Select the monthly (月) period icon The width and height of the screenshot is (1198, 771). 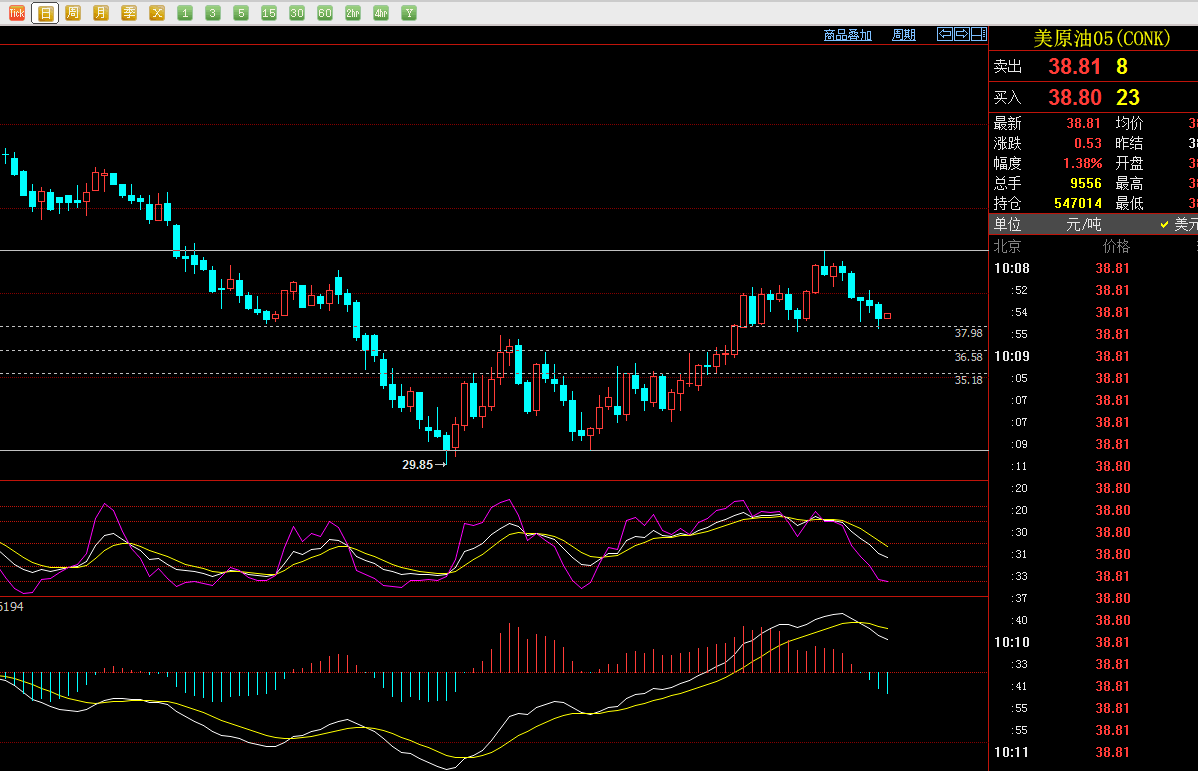101,13
